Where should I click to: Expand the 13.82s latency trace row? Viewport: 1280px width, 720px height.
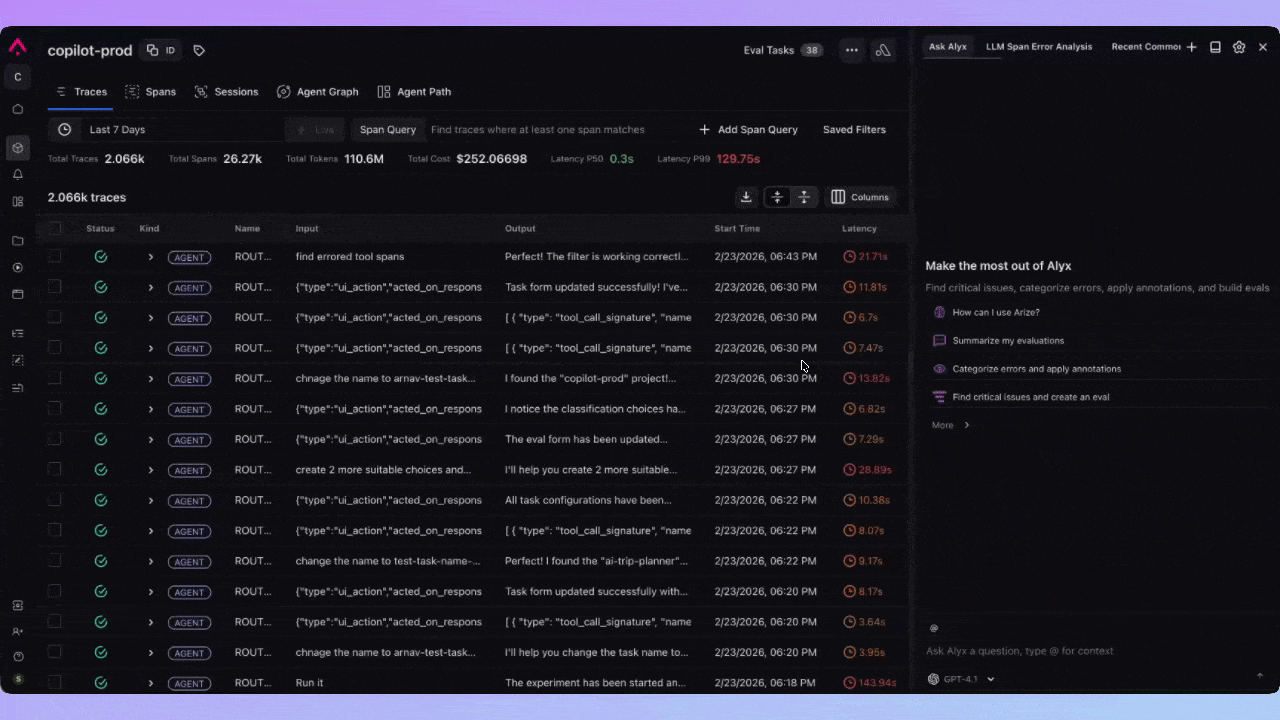tap(151, 379)
